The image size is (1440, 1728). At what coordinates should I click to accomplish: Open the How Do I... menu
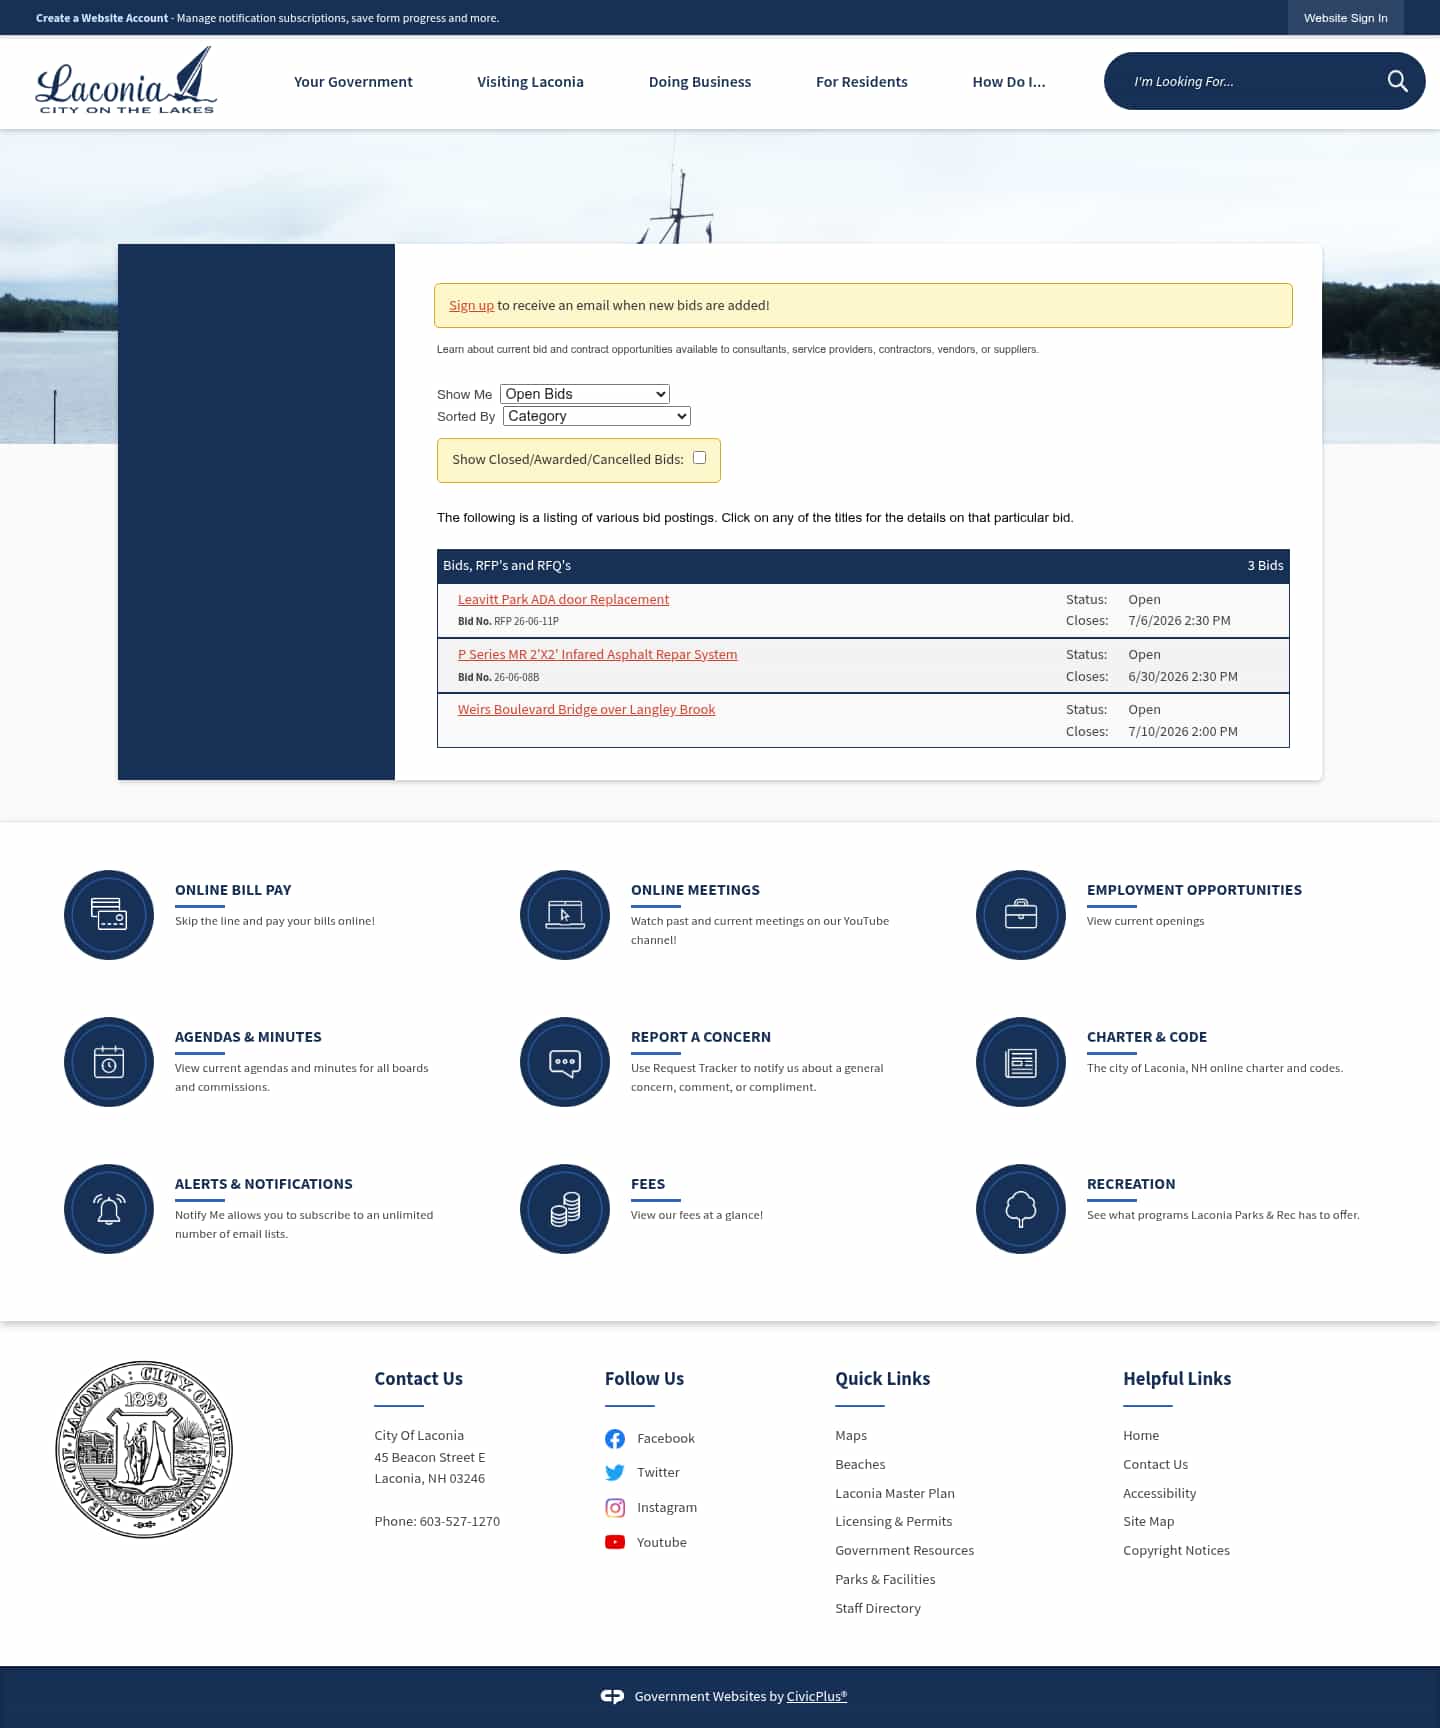pos(1009,82)
